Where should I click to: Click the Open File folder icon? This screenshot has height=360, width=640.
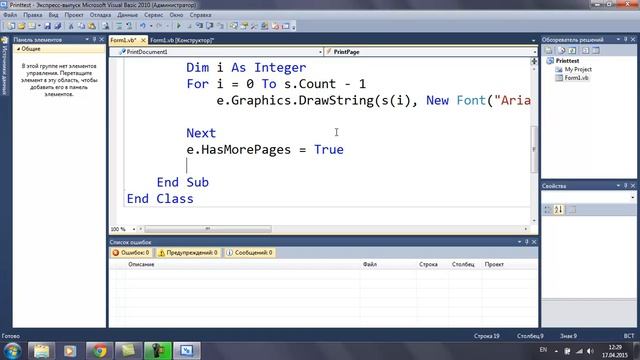point(22,26)
